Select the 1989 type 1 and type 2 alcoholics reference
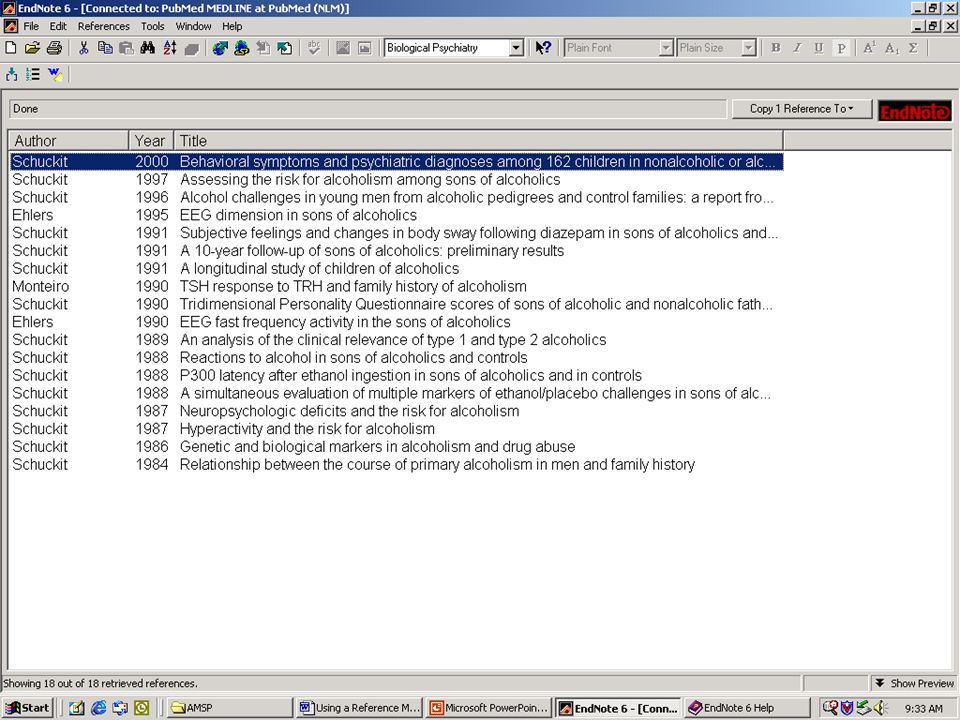 pos(396,339)
